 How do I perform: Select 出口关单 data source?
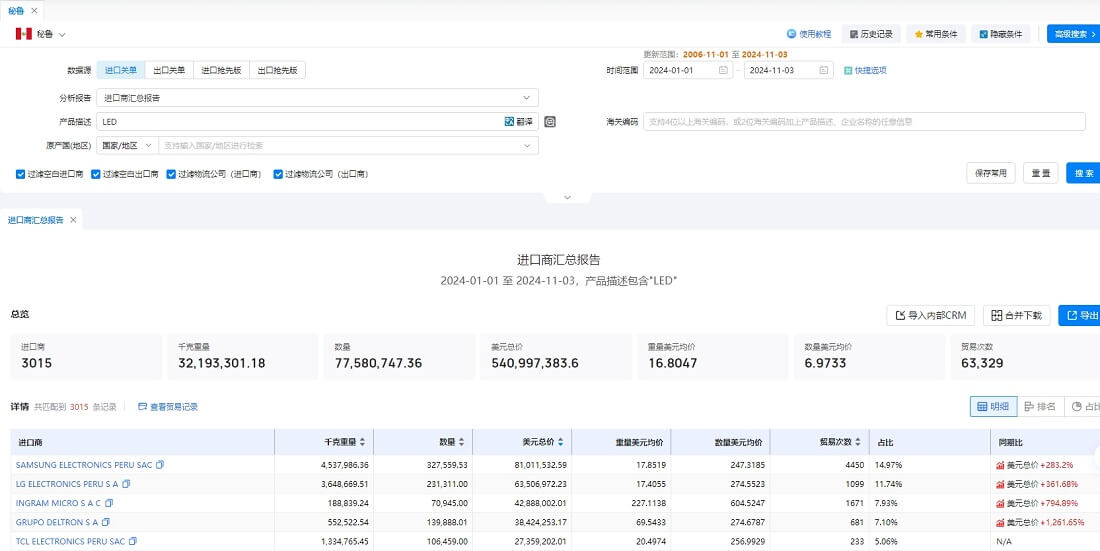click(169, 70)
